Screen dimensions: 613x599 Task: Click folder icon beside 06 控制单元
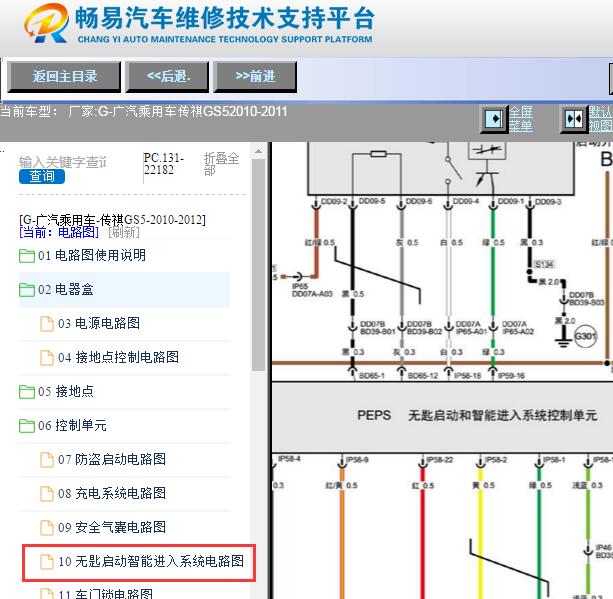(27, 426)
